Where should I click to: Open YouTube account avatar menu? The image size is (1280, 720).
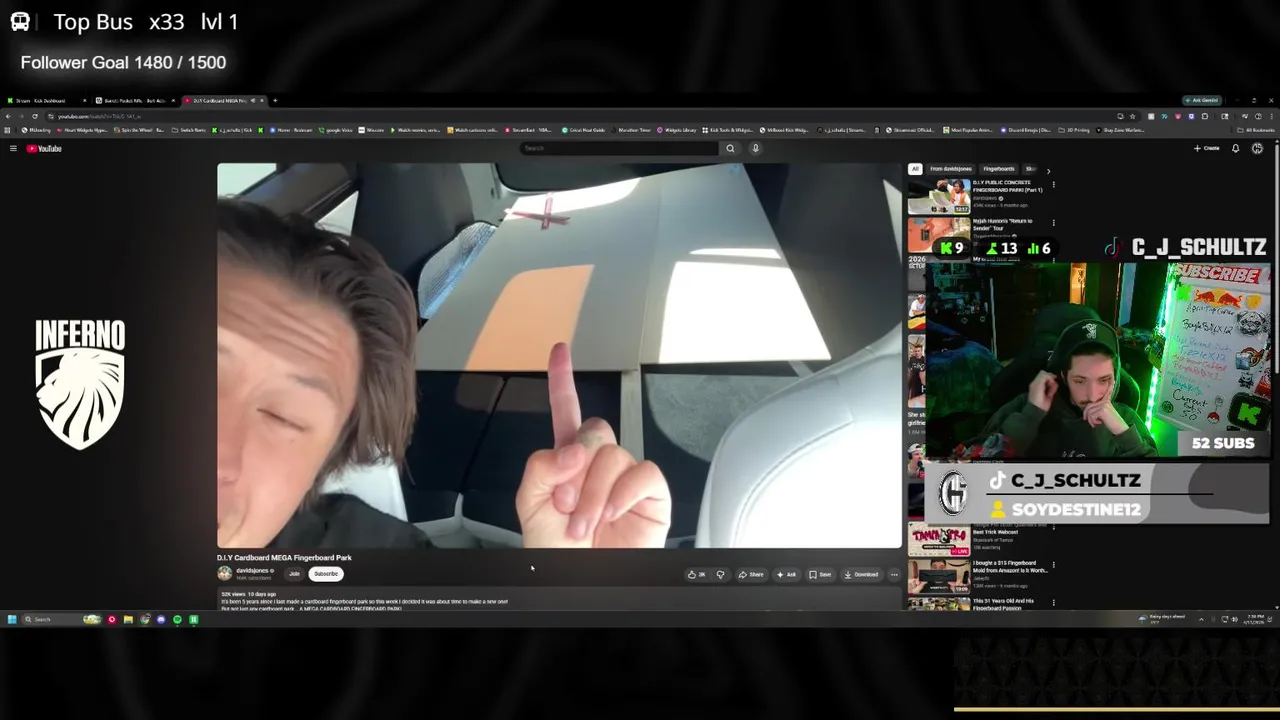[x=1257, y=148]
